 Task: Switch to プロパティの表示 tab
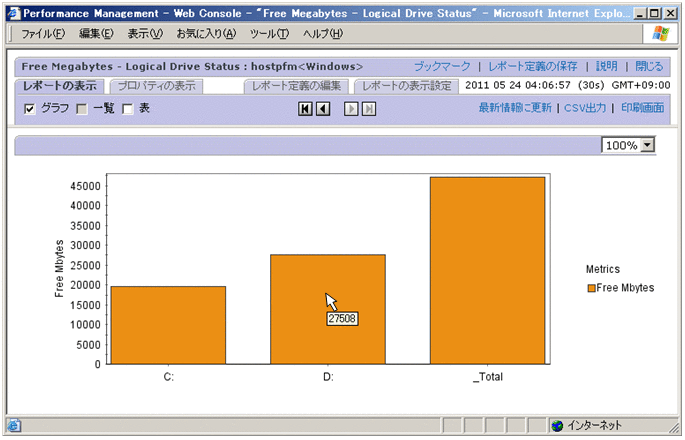tap(156, 86)
